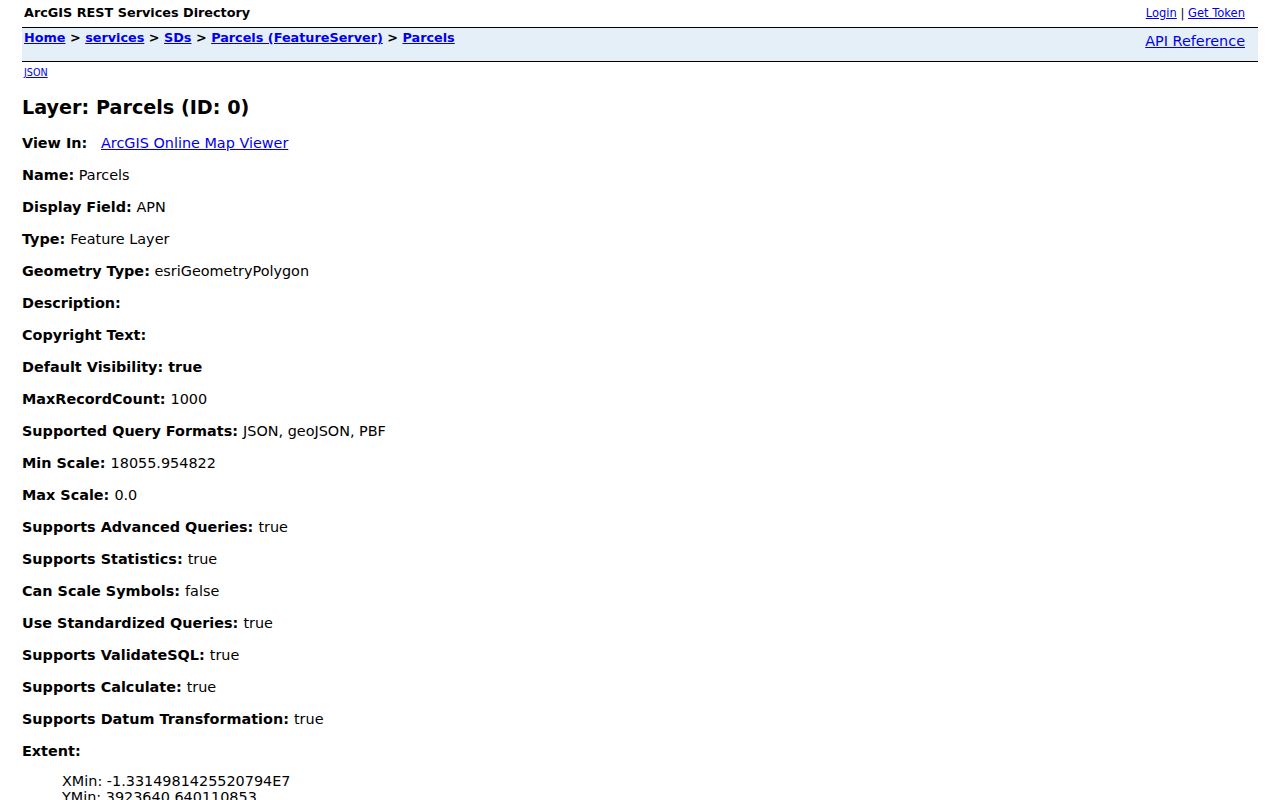Click the MaxRecordCount value 1000
Image resolution: width=1280 pixels, height=800 pixels.
pyautogui.click(x=189, y=399)
